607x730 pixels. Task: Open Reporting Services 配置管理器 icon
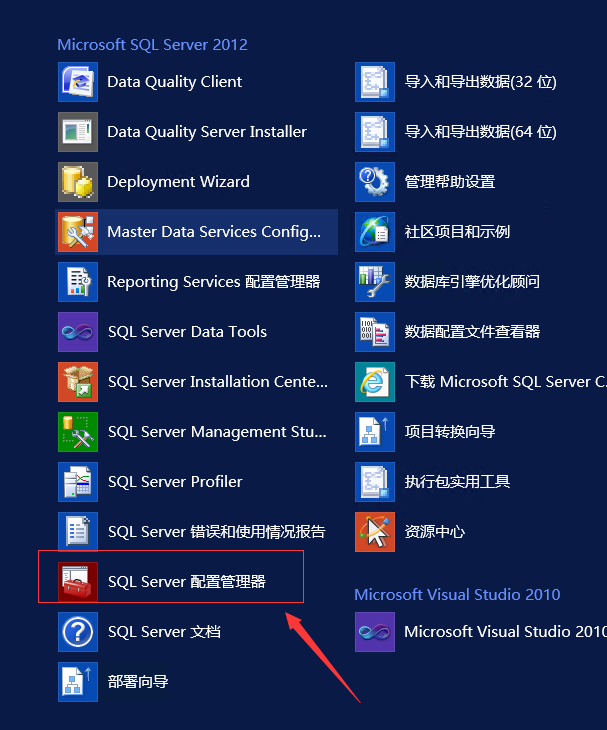coord(78,282)
